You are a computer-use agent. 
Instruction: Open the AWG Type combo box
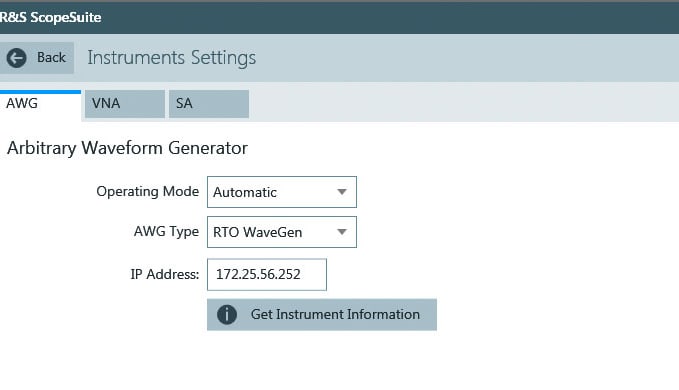(x=282, y=232)
